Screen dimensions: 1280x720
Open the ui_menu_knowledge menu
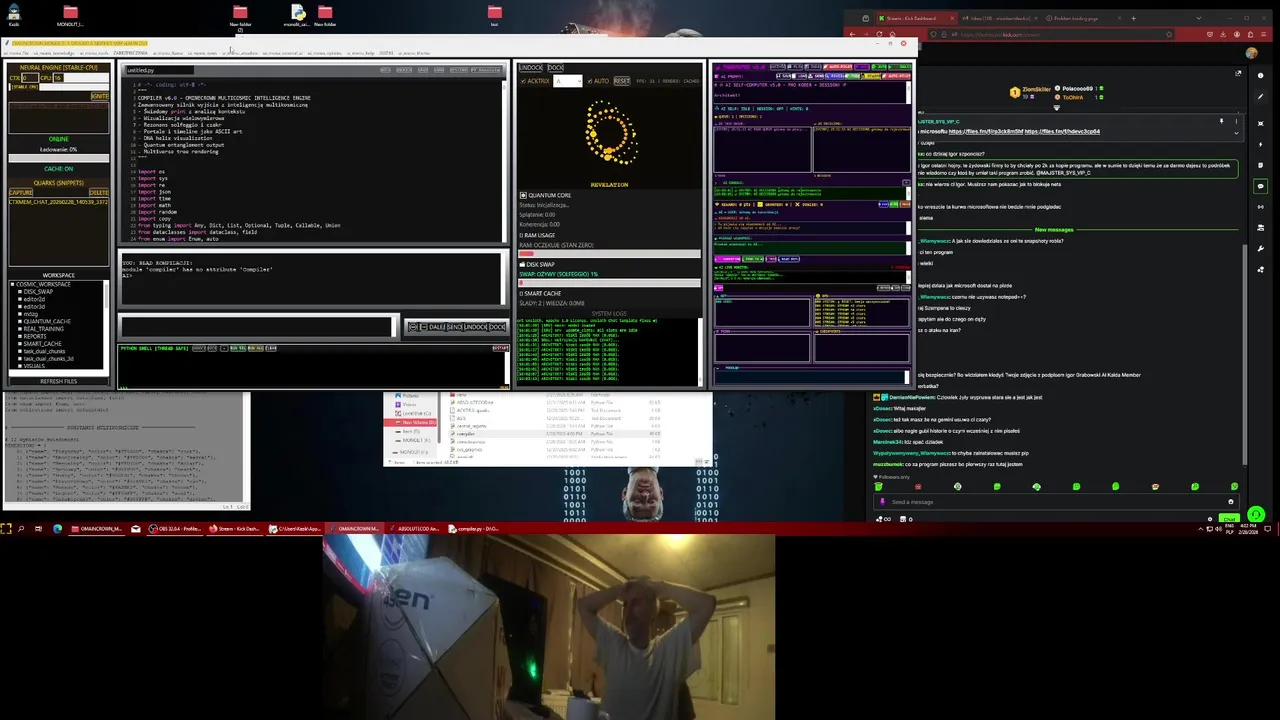pyautogui.click(x=52, y=53)
